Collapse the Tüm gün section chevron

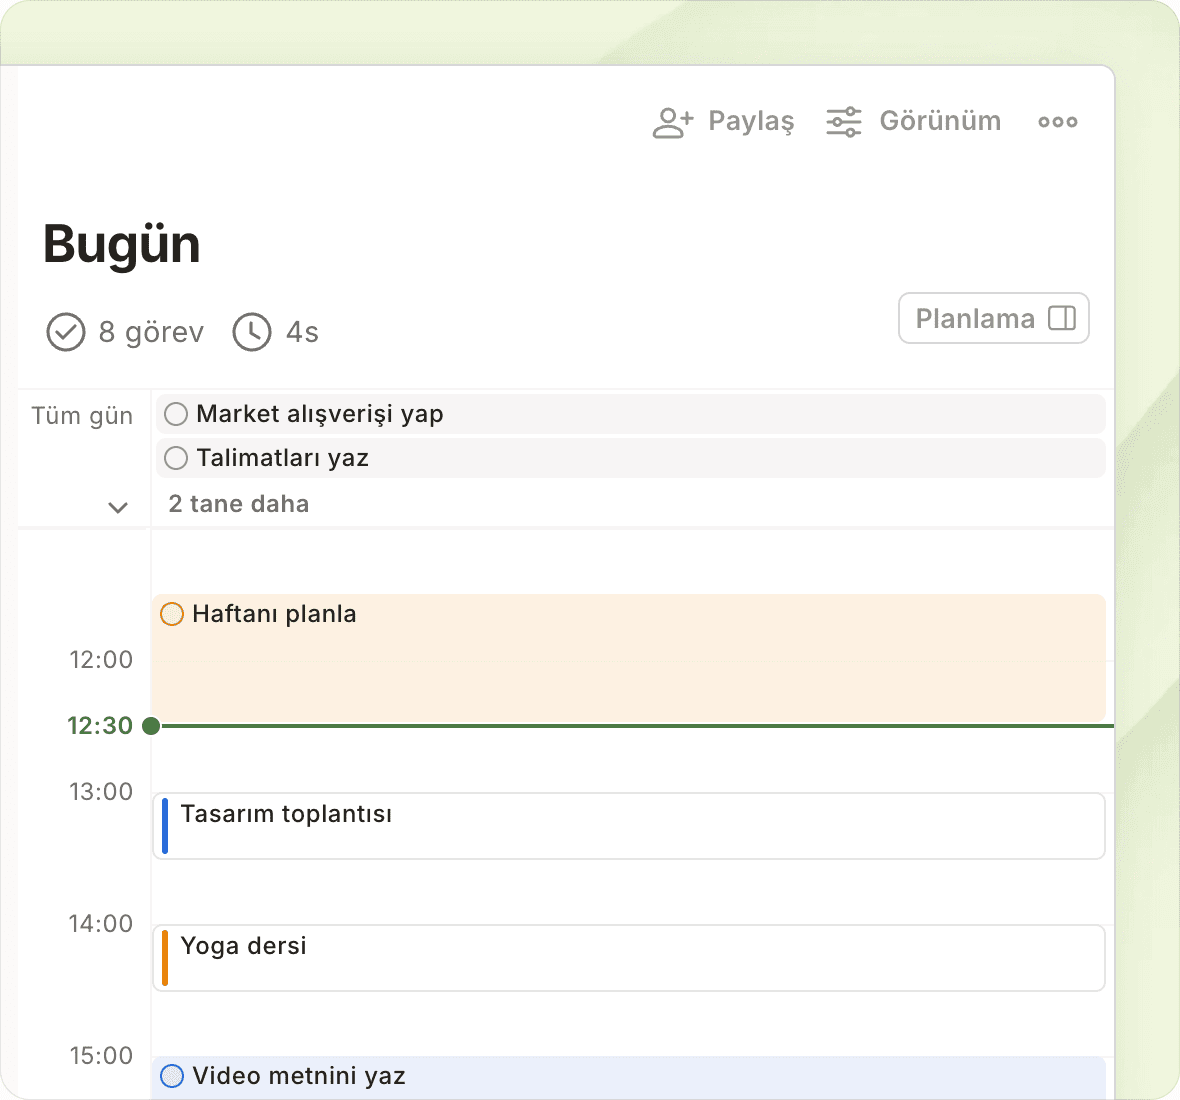(118, 507)
